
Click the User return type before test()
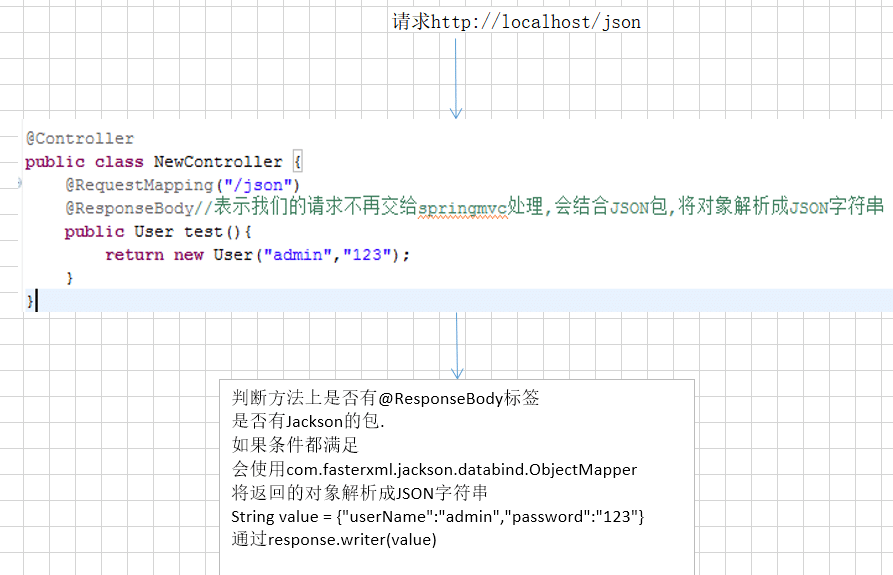154,231
